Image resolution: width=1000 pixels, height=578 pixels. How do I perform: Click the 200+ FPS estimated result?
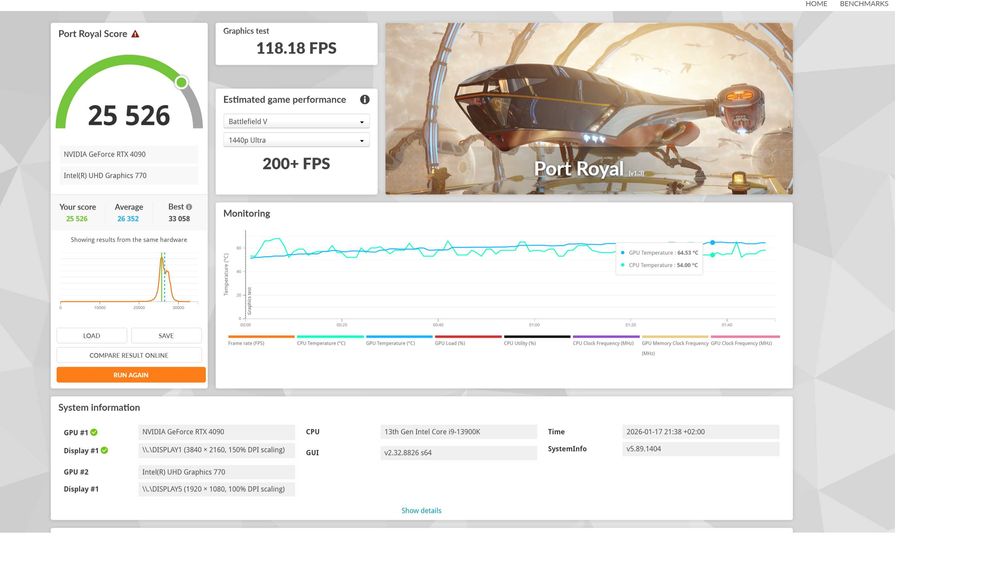pos(297,164)
